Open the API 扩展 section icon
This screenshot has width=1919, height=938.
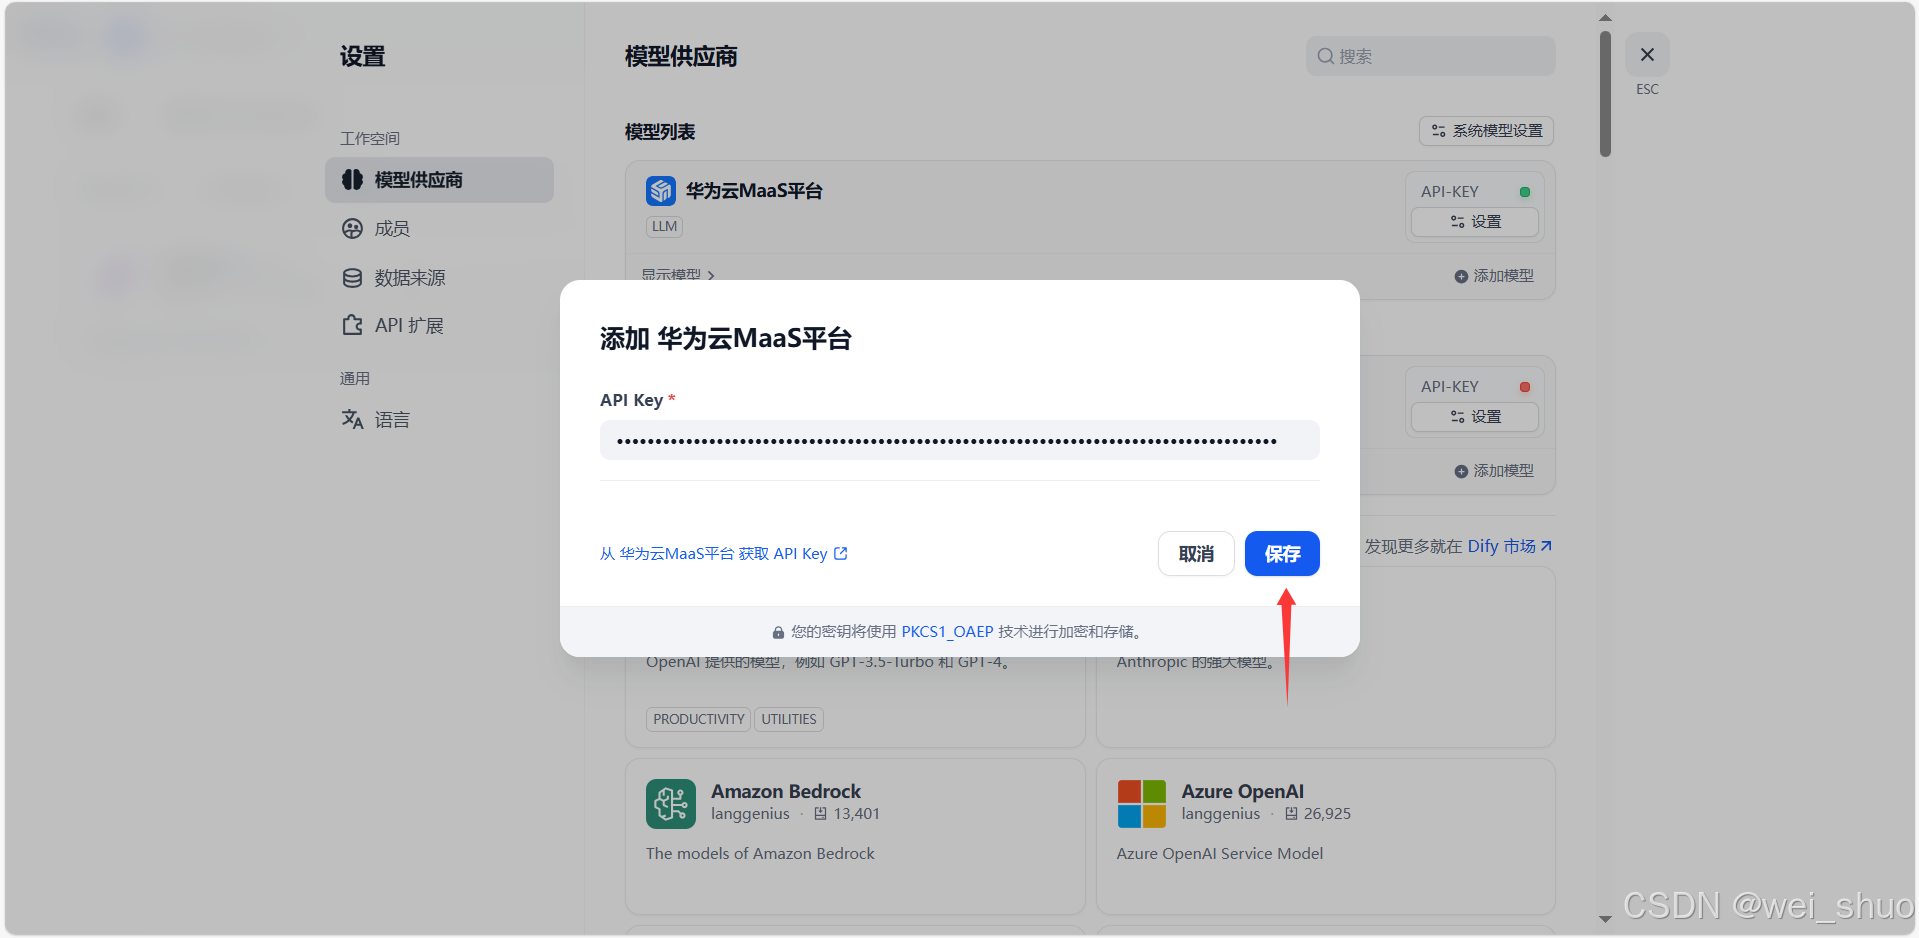click(352, 324)
